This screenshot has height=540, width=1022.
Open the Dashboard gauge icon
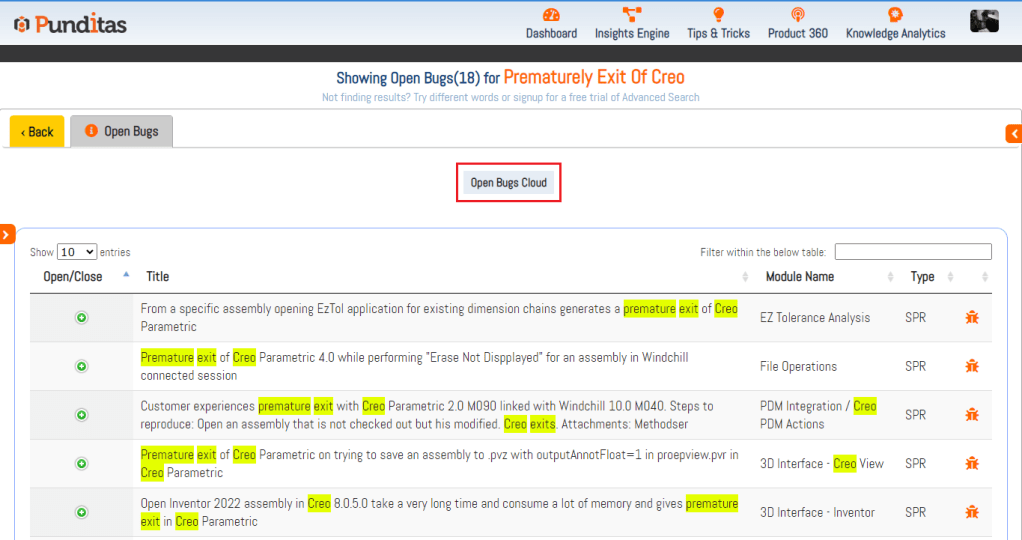click(x=551, y=15)
